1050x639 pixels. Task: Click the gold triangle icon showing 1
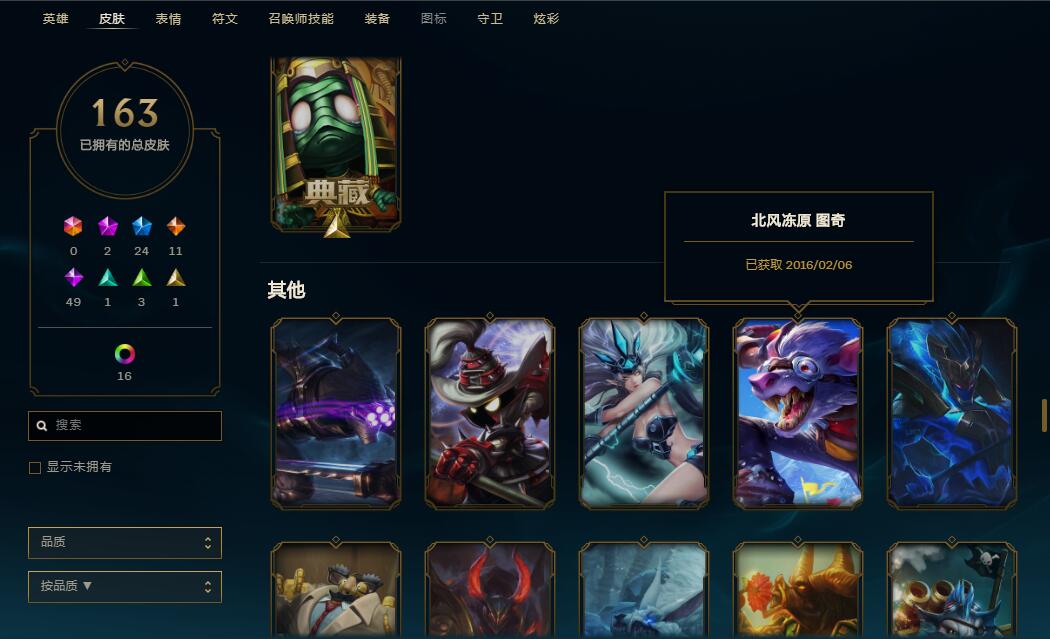pos(175,277)
